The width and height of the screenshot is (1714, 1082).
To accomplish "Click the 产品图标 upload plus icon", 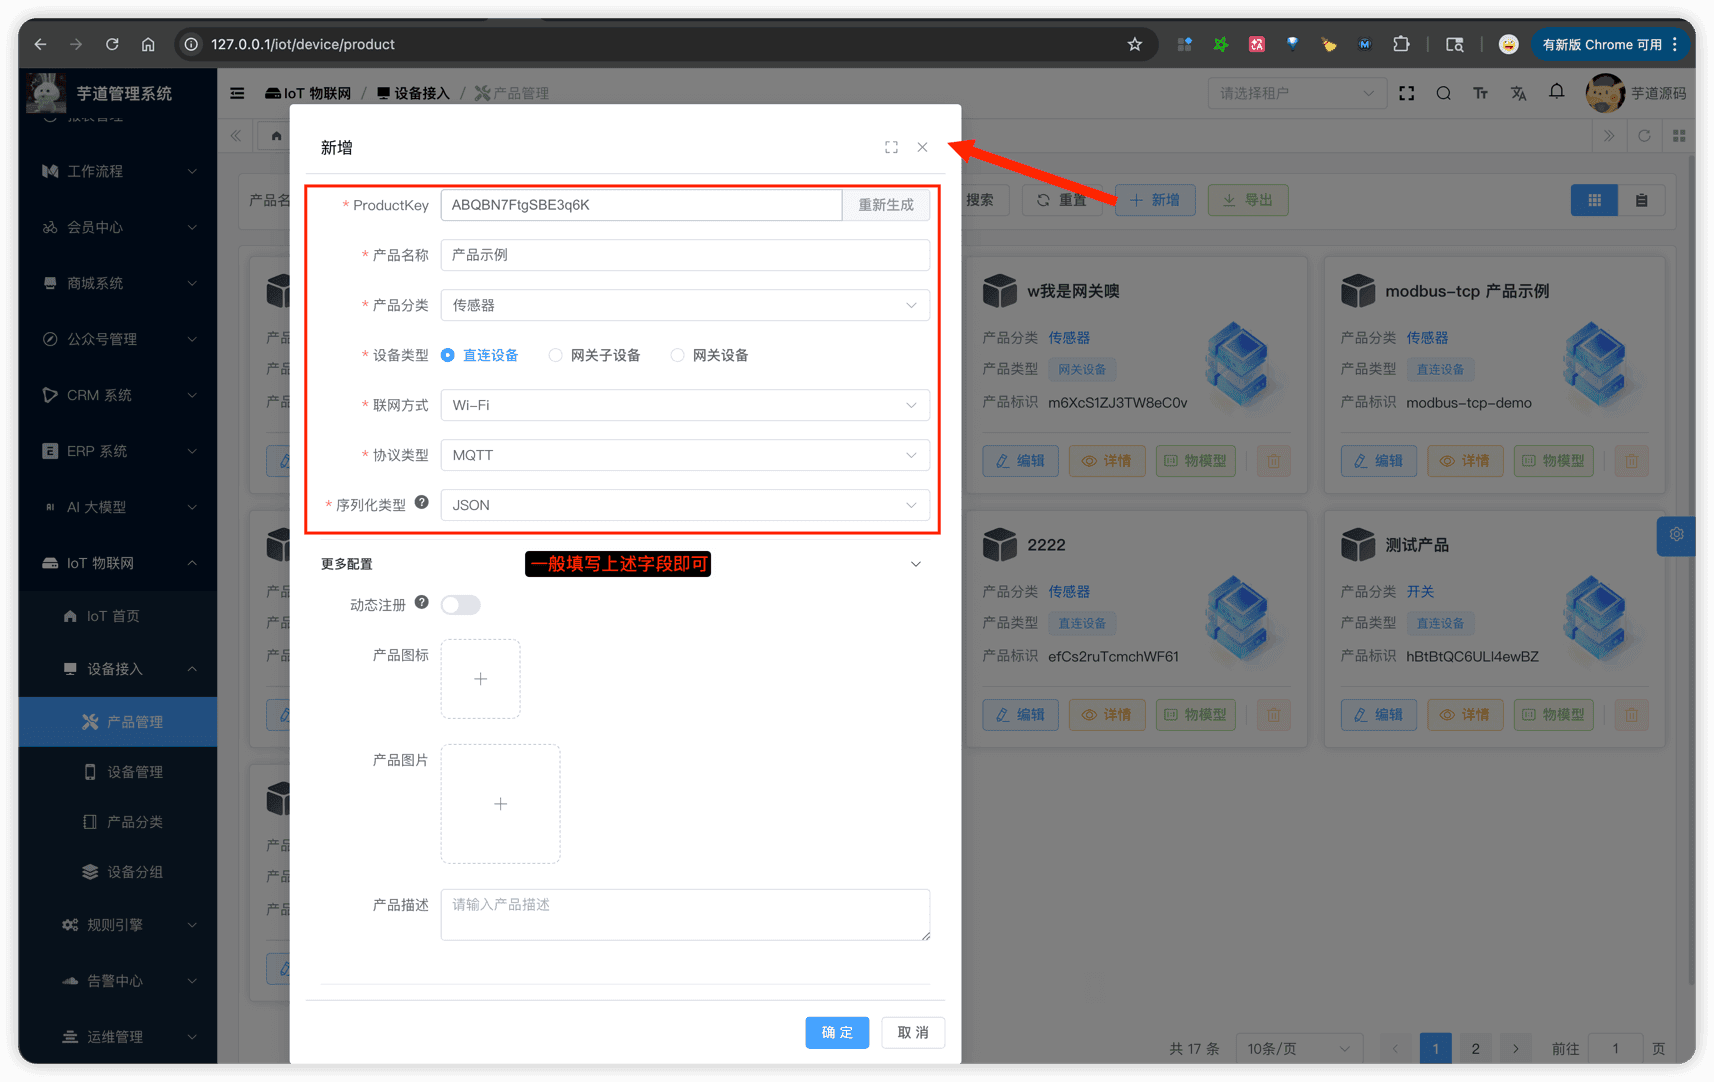I will (480, 679).
